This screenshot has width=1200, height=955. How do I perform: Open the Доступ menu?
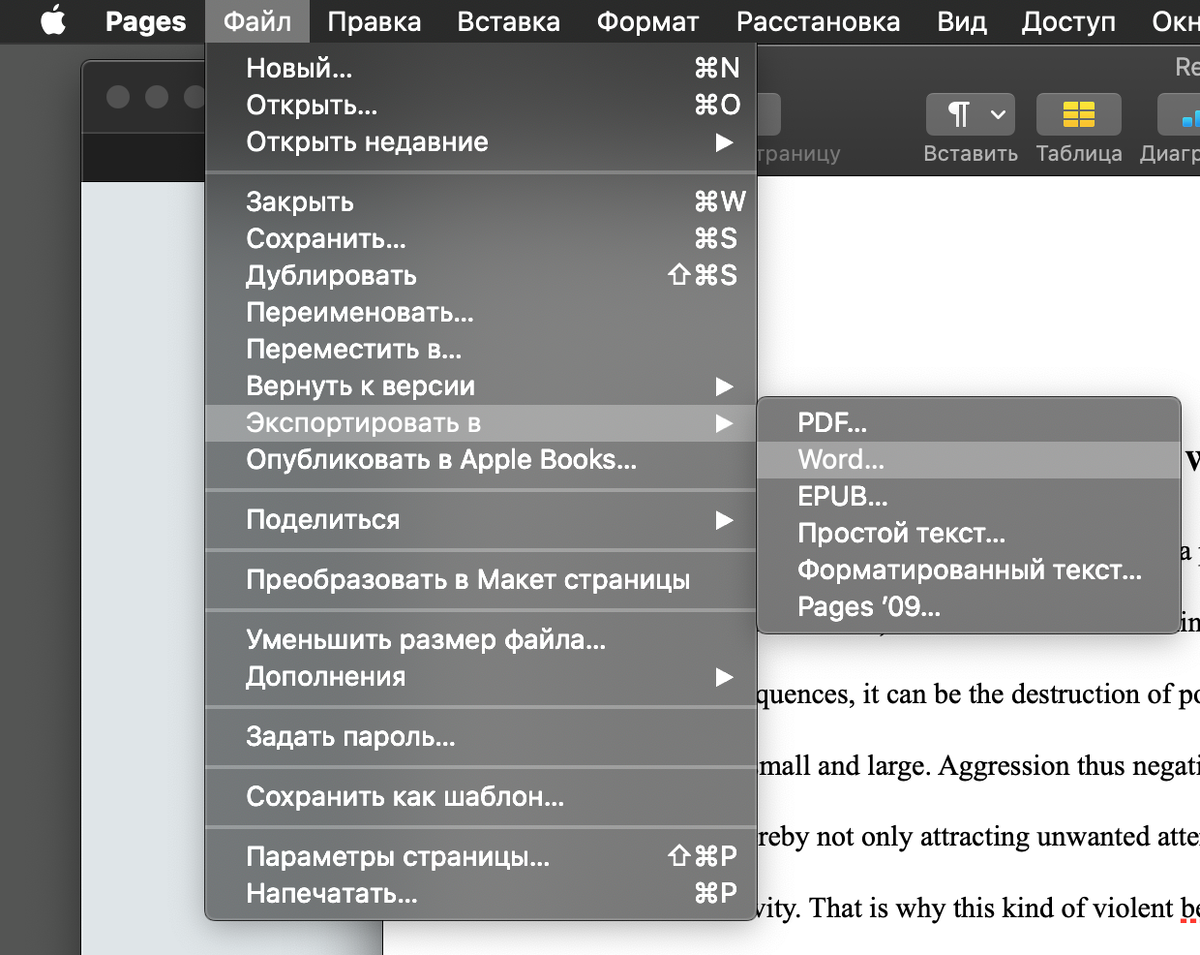coord(1069,21)
